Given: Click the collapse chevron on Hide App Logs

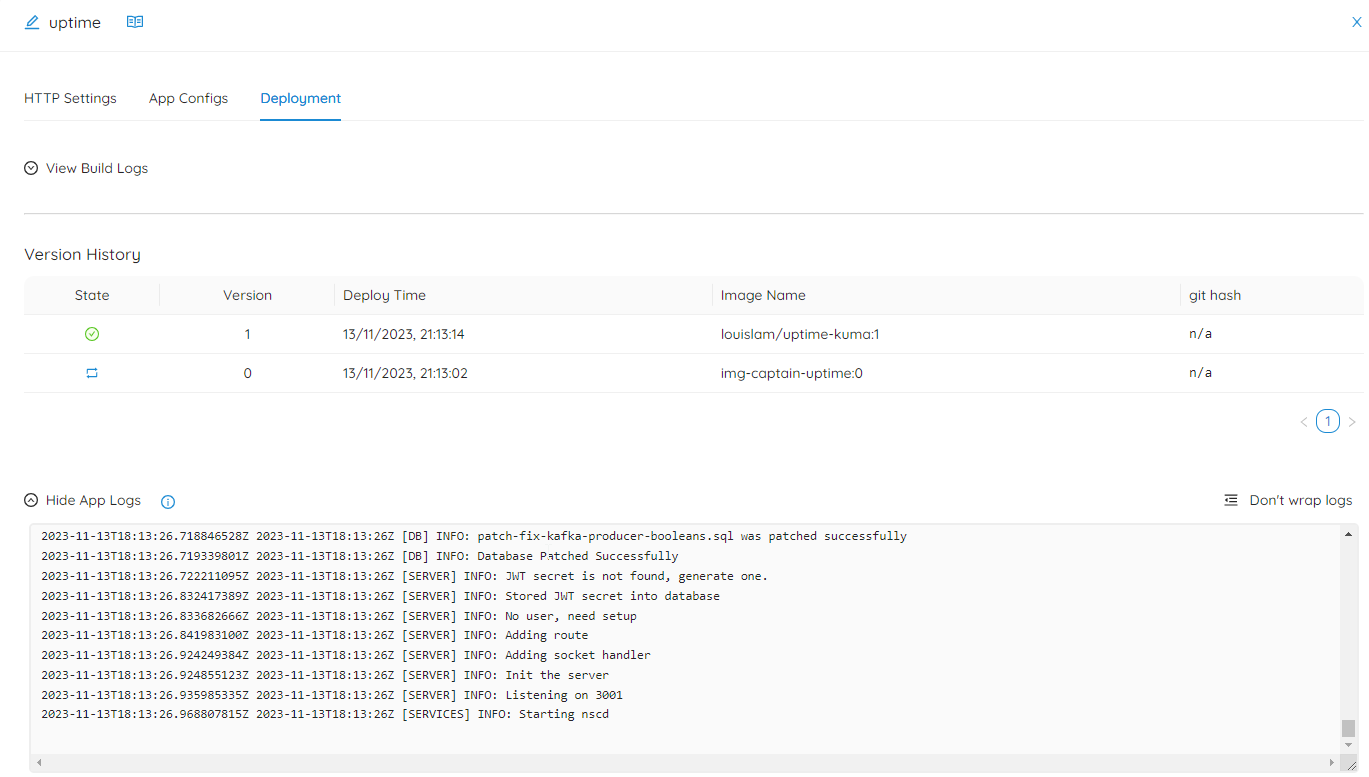Looking at the screenshot, I should click(29, 500).
